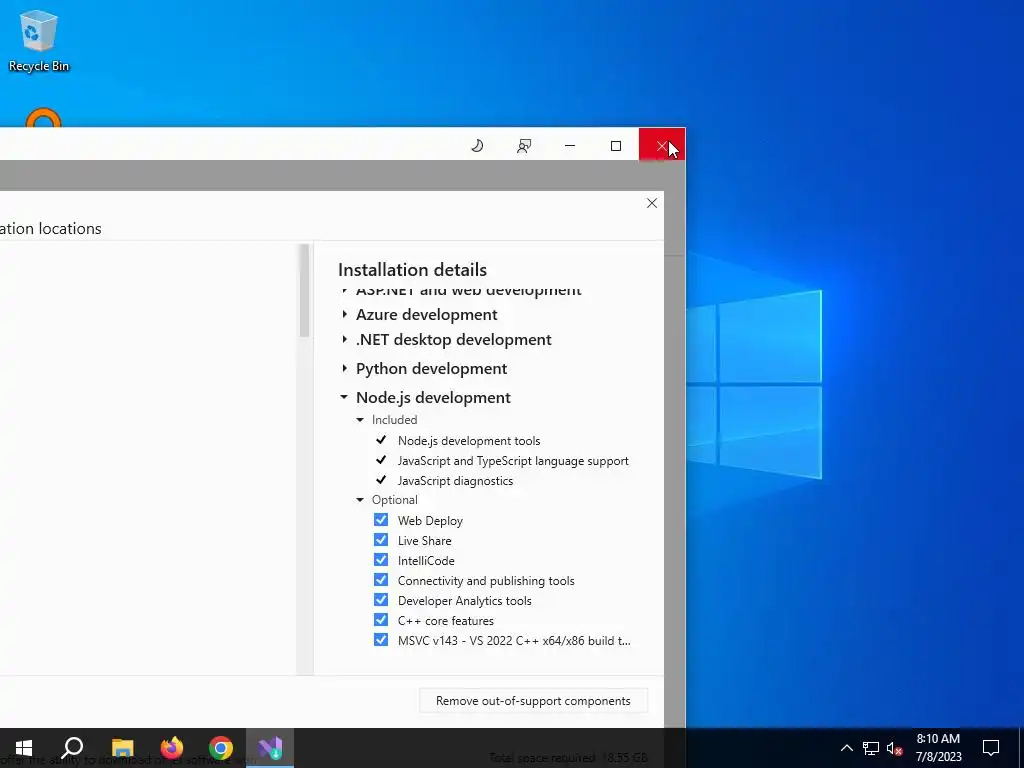Open the Windows Start menu
Viewport: 1024px width, 768px height.
point(24,748)
